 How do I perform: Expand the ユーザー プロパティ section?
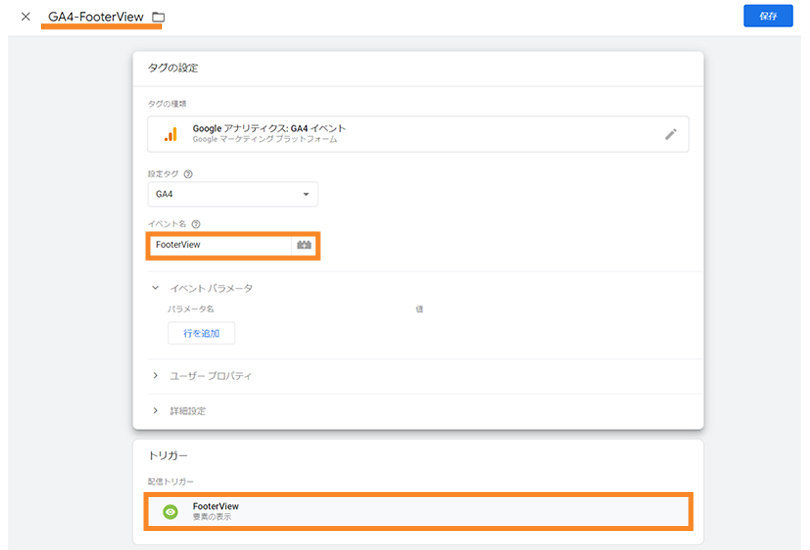156,376
